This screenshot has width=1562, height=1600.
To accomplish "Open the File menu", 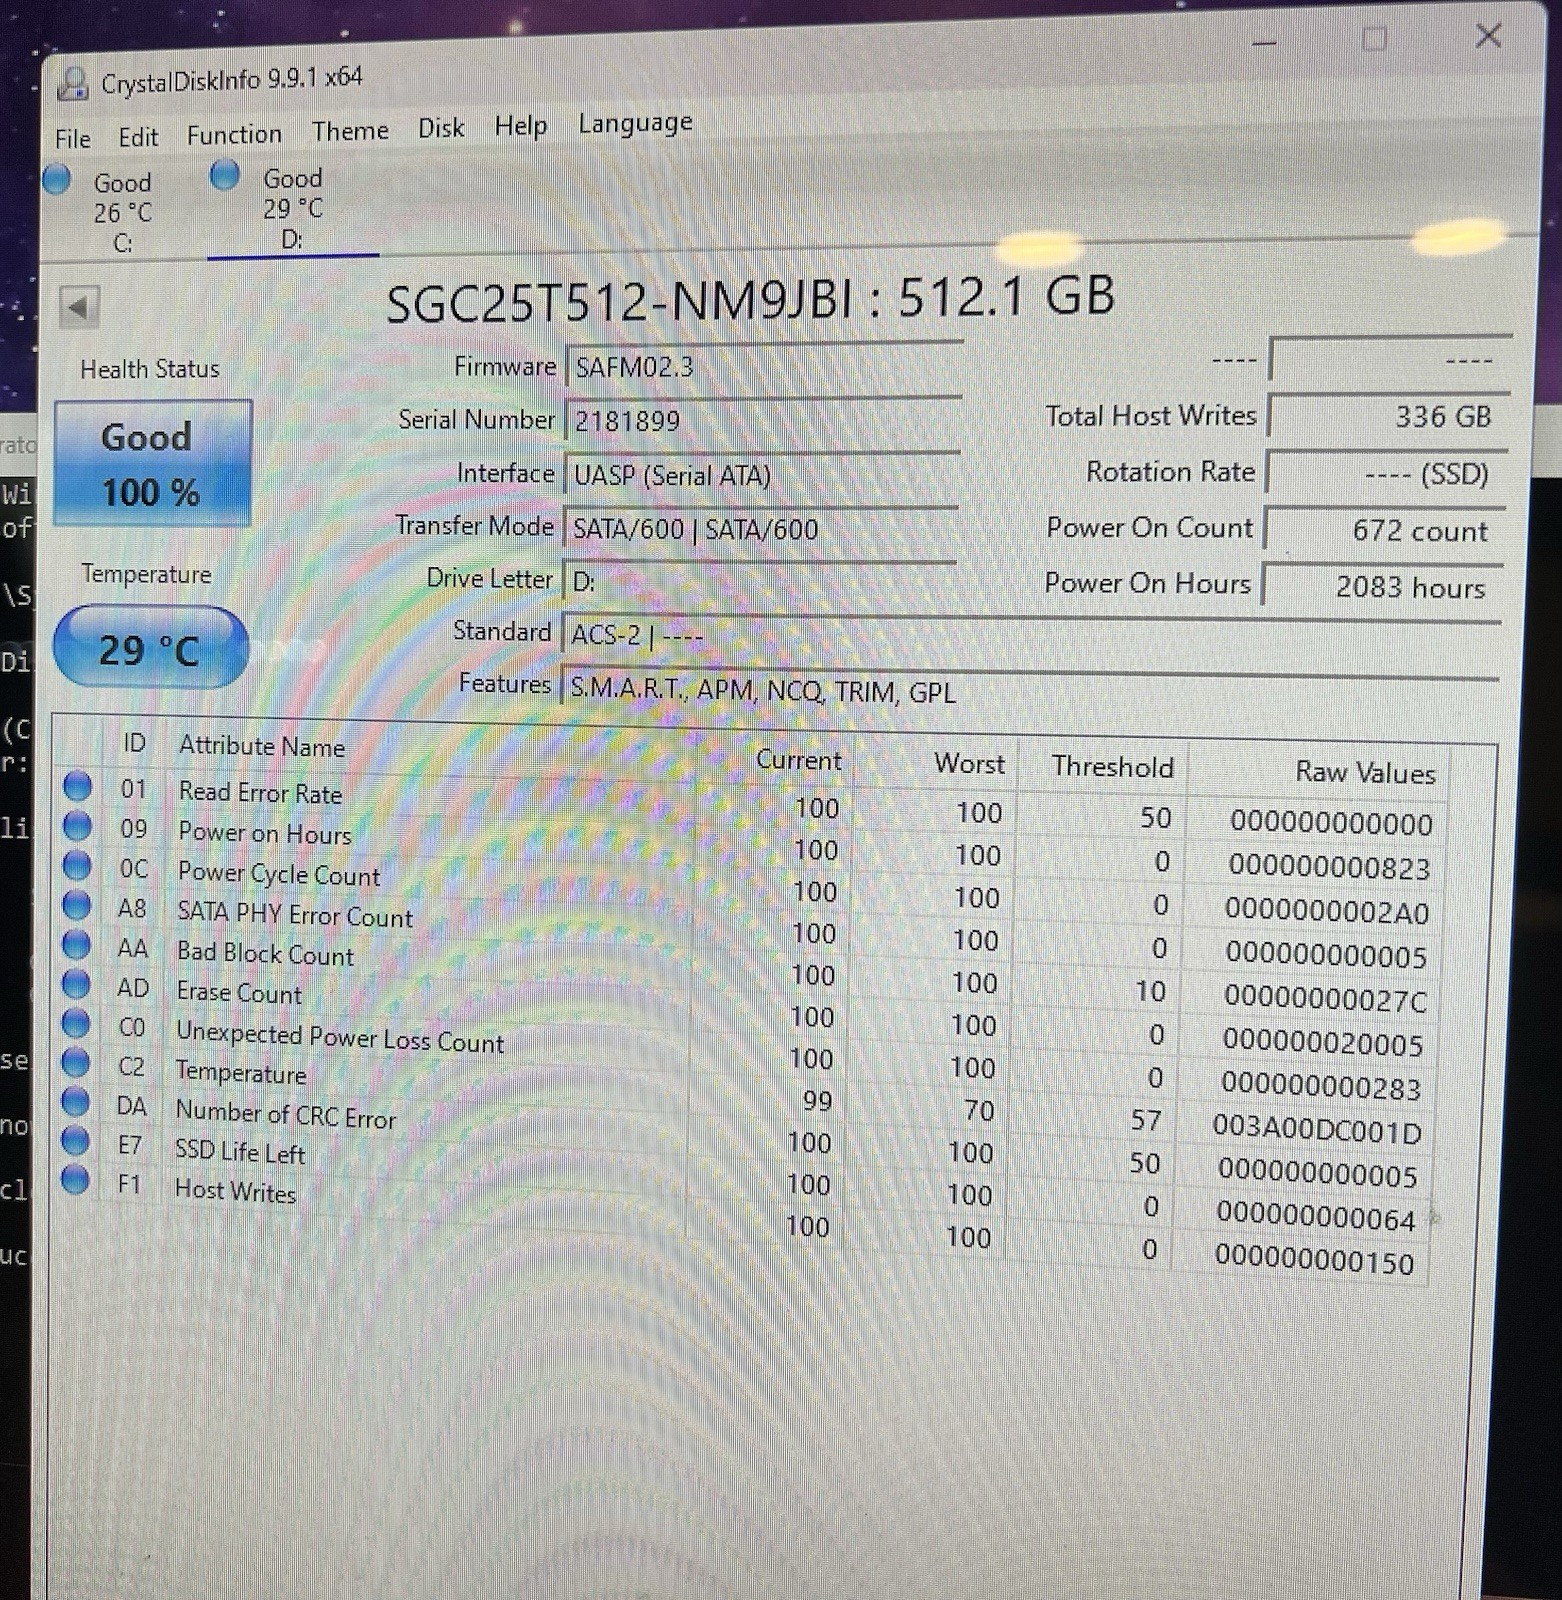I will (73, 138).
